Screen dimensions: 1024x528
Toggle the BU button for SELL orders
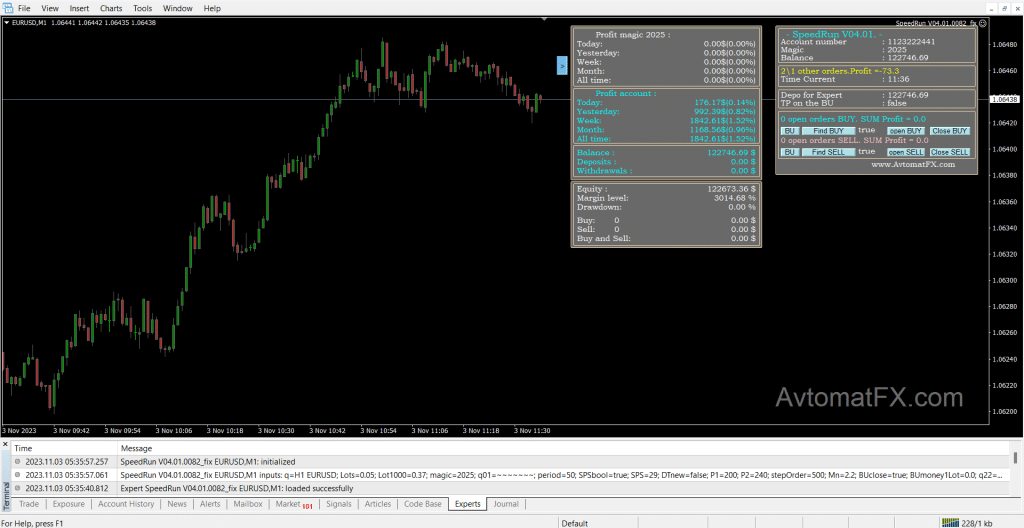pyautogui.click(x=790, y=152)
